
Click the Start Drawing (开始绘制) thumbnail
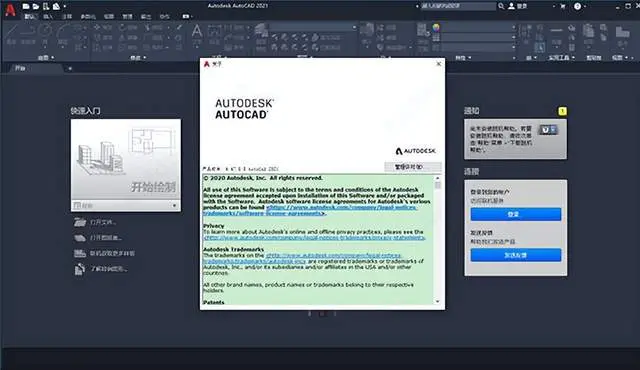tap(126, 159)
